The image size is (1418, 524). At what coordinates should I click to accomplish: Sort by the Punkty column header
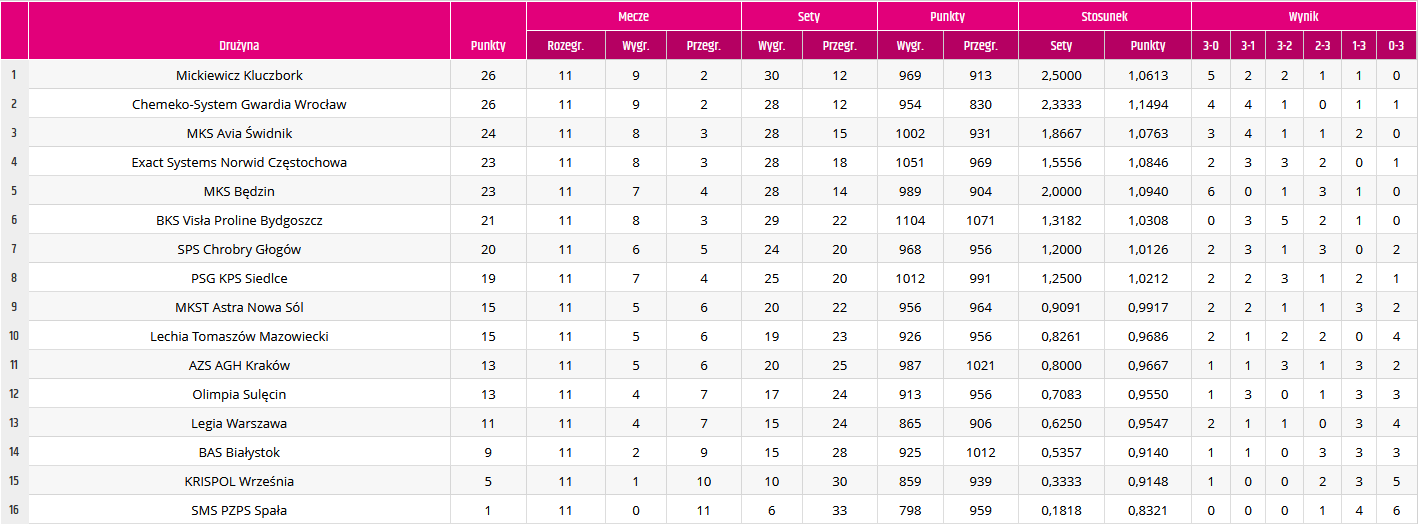tap(488, 46)
